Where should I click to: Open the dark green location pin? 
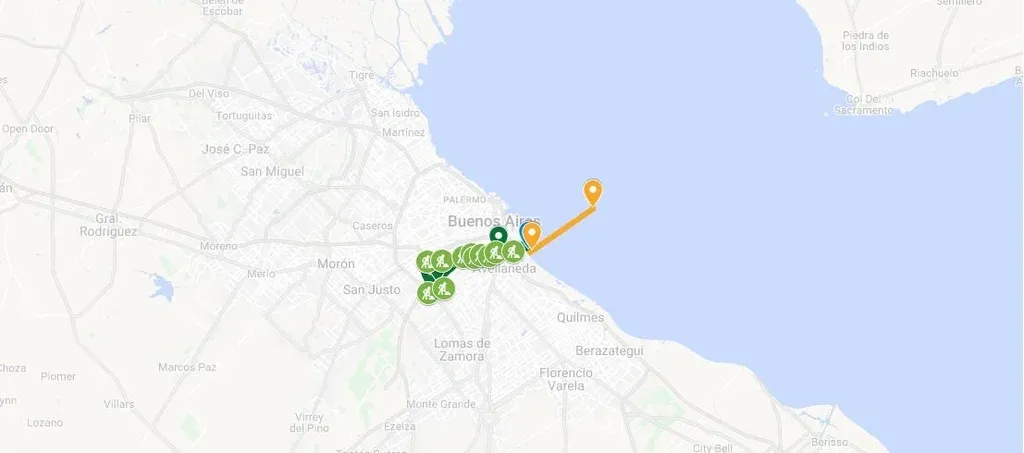498,236
